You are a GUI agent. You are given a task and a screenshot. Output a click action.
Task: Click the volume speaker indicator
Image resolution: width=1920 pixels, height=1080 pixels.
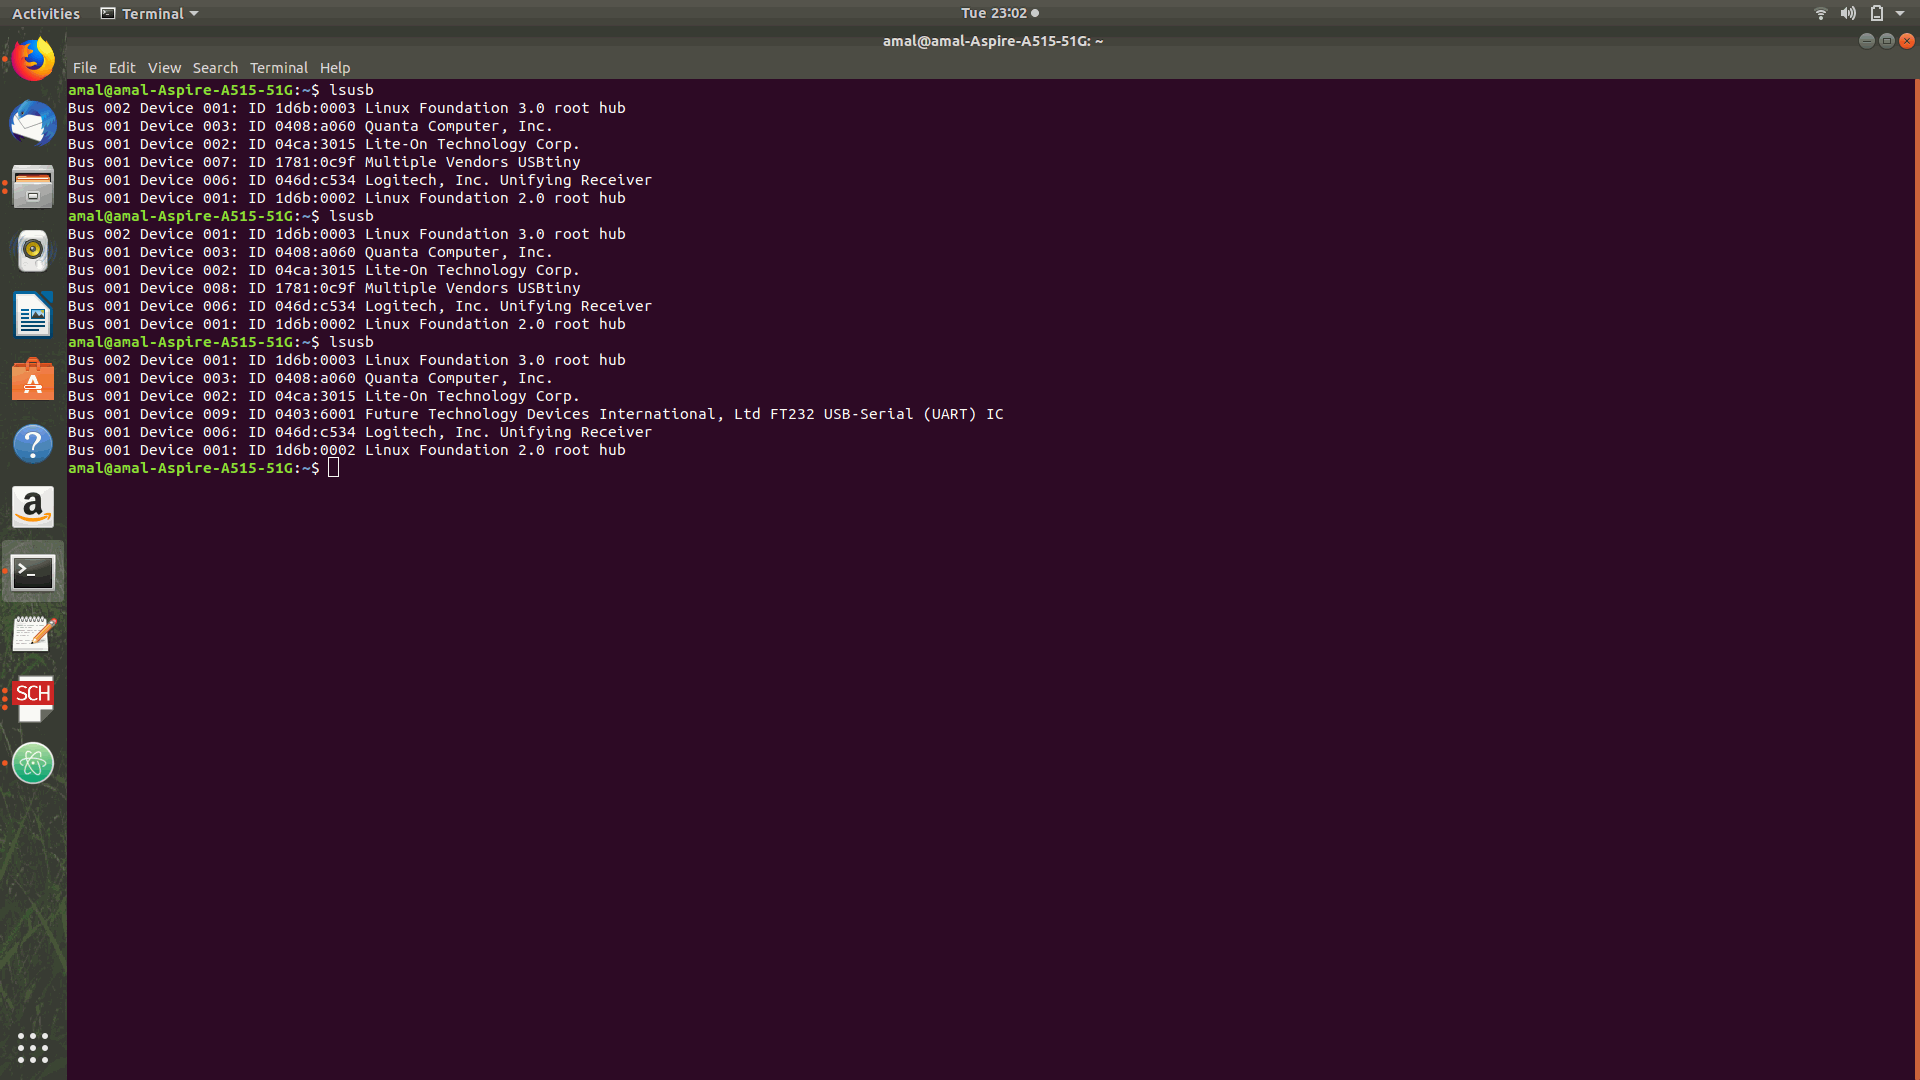point(1848,14)
